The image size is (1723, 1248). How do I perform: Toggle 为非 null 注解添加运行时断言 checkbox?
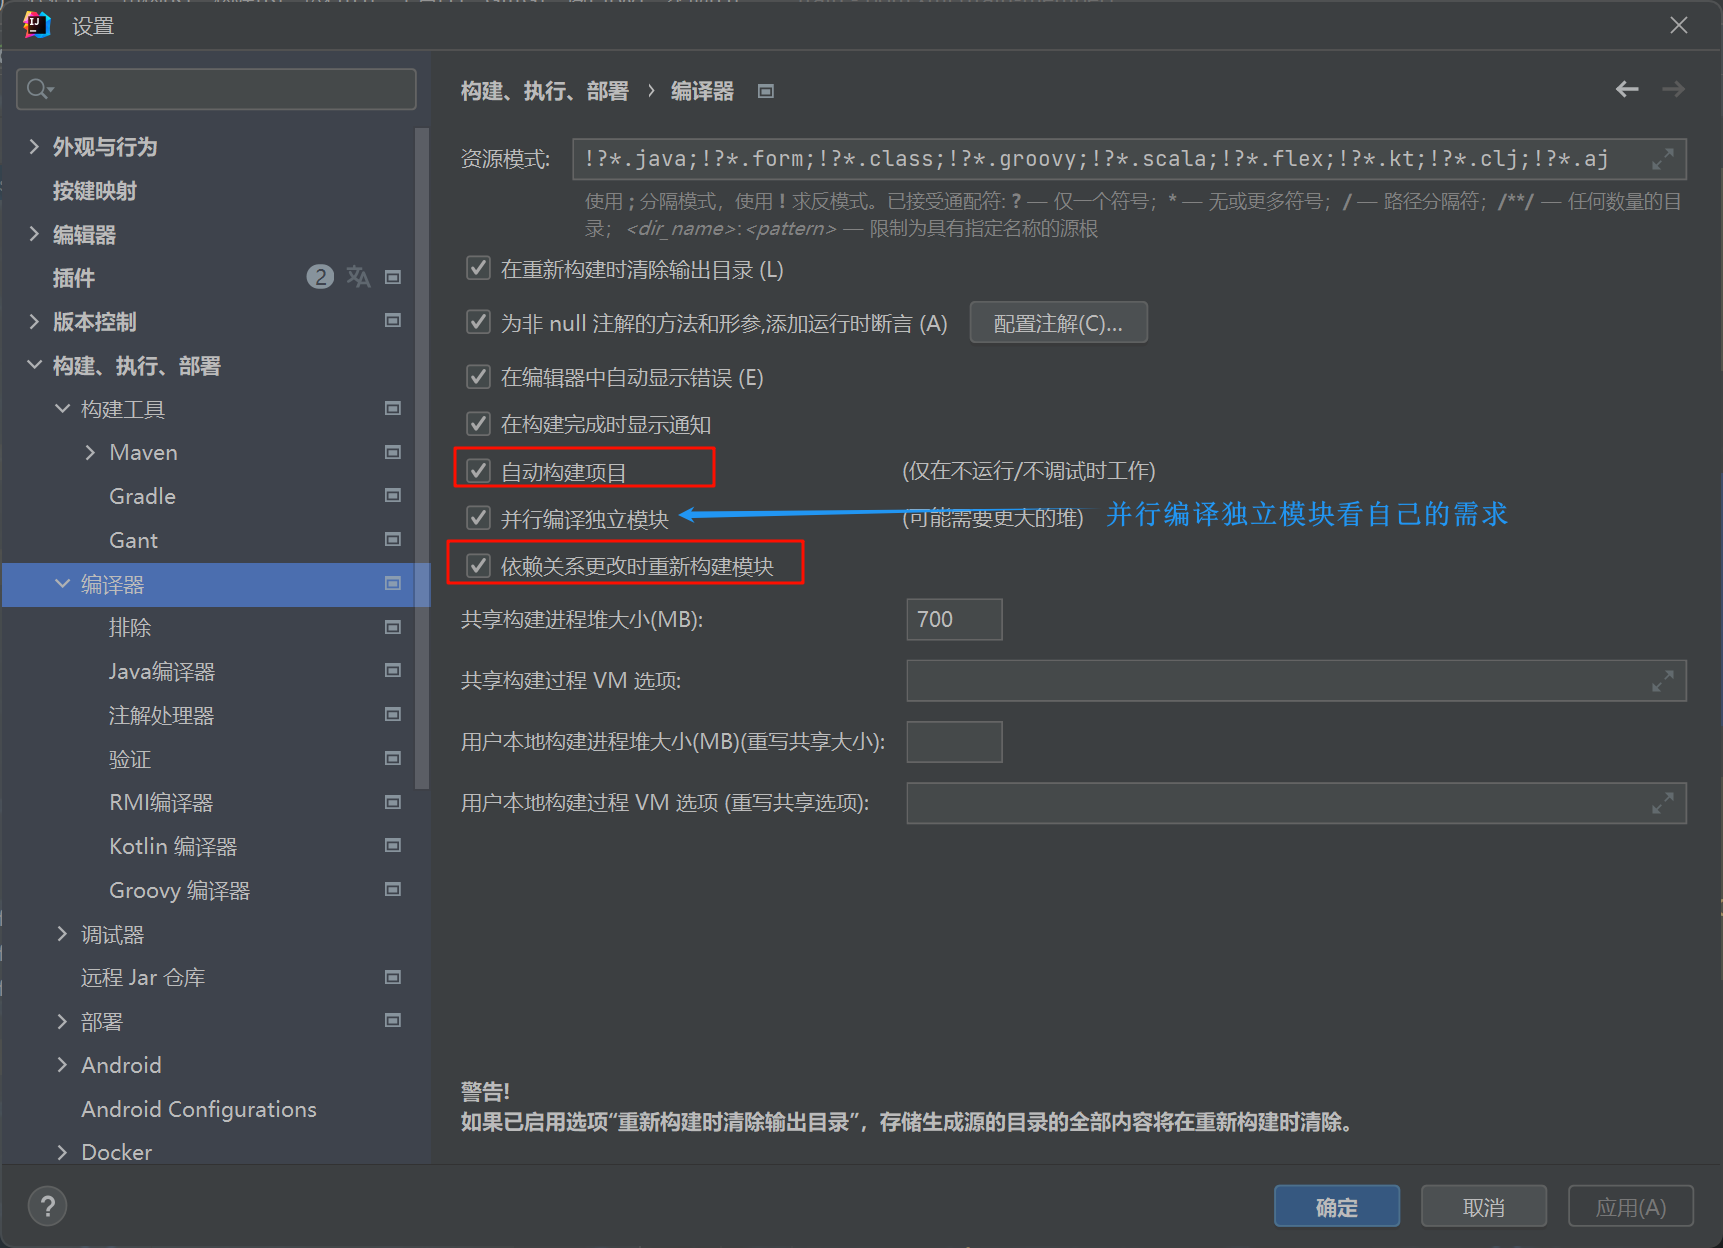(x=479, y=322)
